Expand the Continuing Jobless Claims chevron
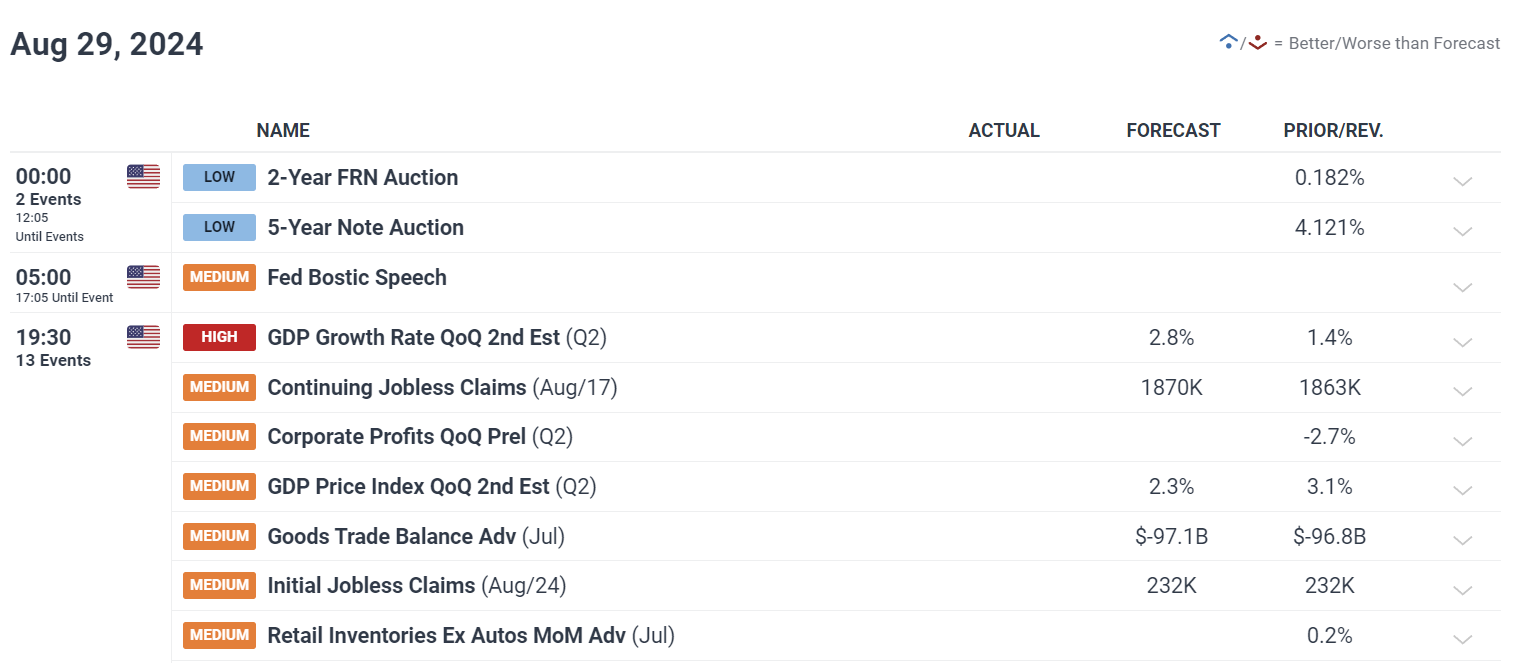Viewport: 1514px width, 663px height. [x=1463, y=391]
